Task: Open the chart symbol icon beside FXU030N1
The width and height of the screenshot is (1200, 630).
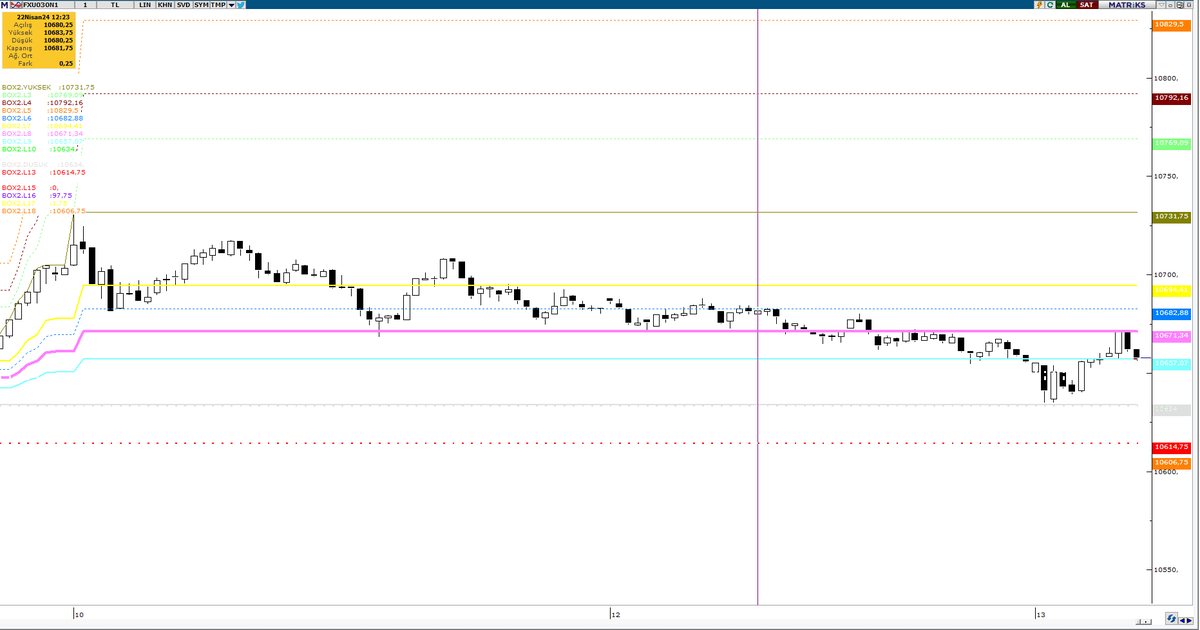Action: 16,5
